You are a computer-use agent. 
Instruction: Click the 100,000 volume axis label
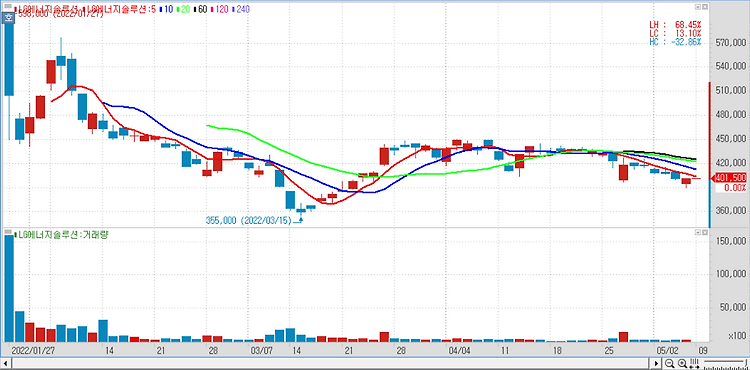(731, 274)
